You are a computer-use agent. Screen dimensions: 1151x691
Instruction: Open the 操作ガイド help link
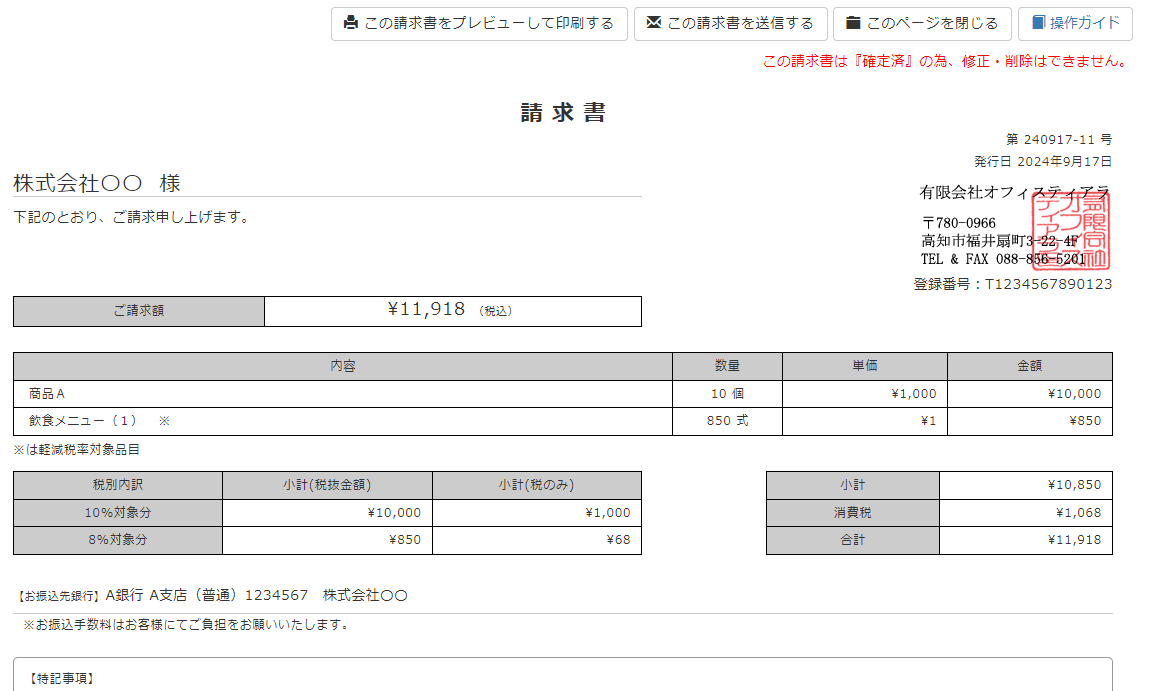tap(1084, 24)
